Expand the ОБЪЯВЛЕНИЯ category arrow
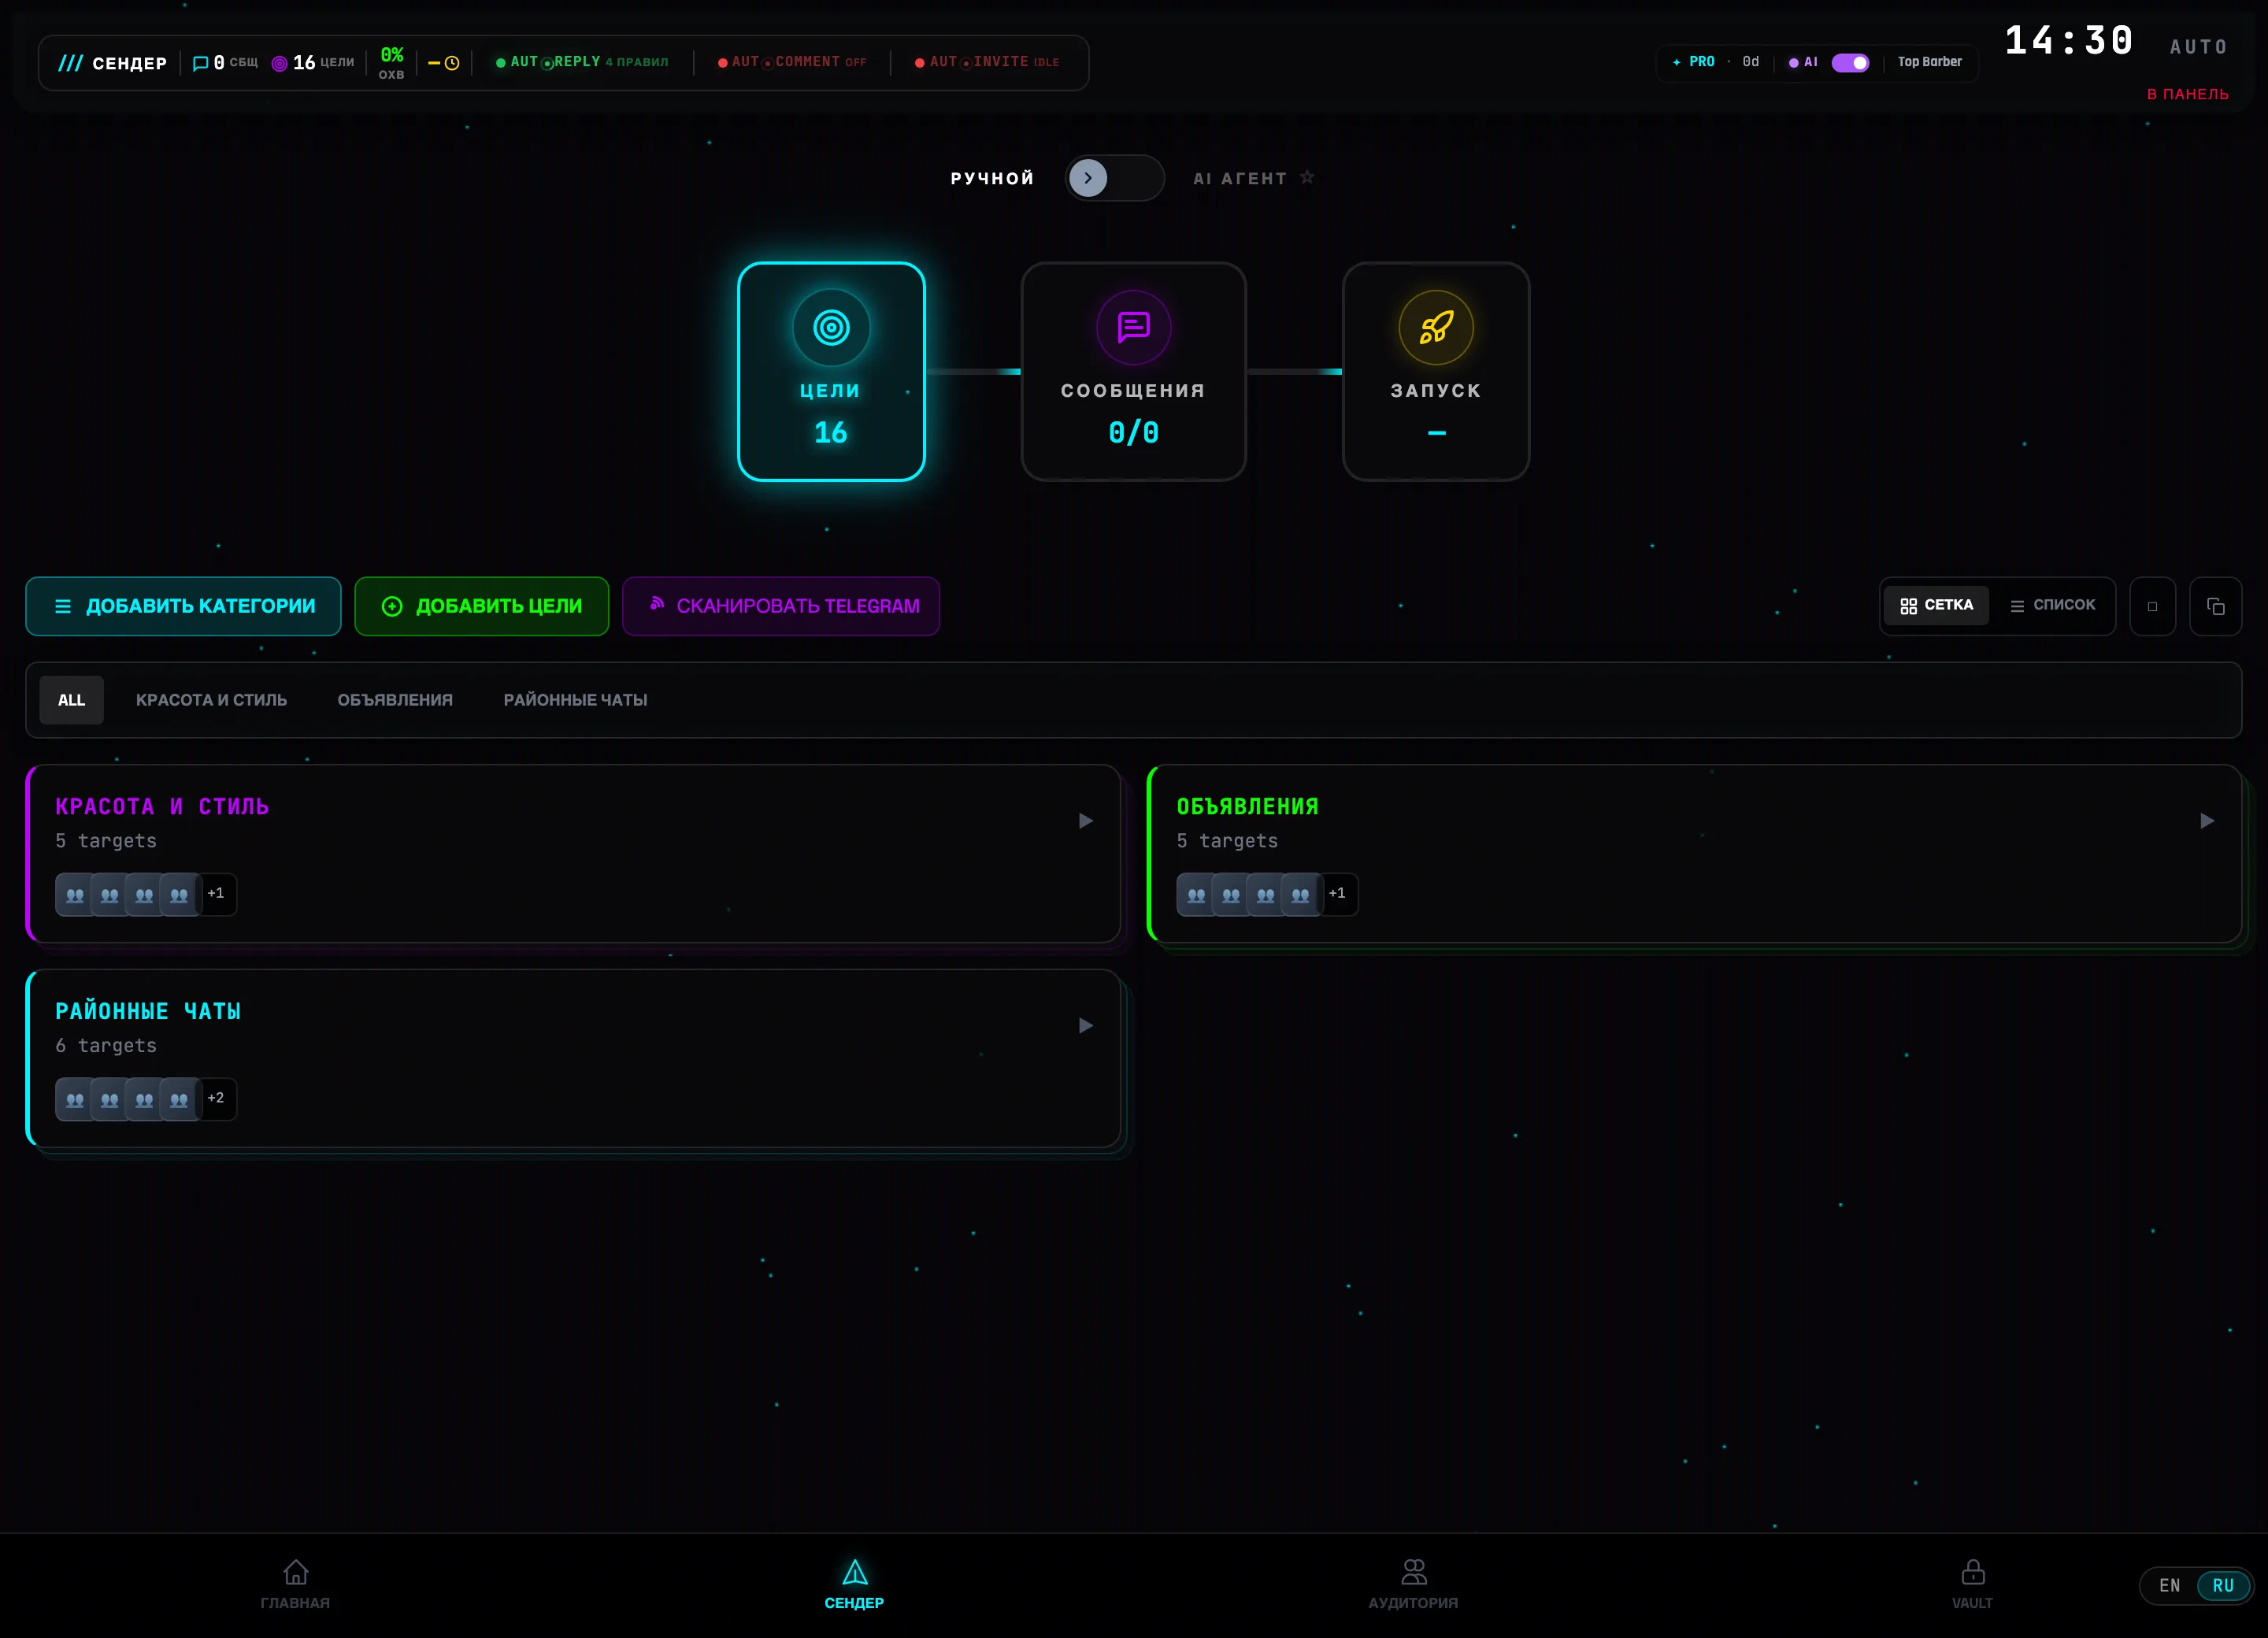 click(2206, 821)
